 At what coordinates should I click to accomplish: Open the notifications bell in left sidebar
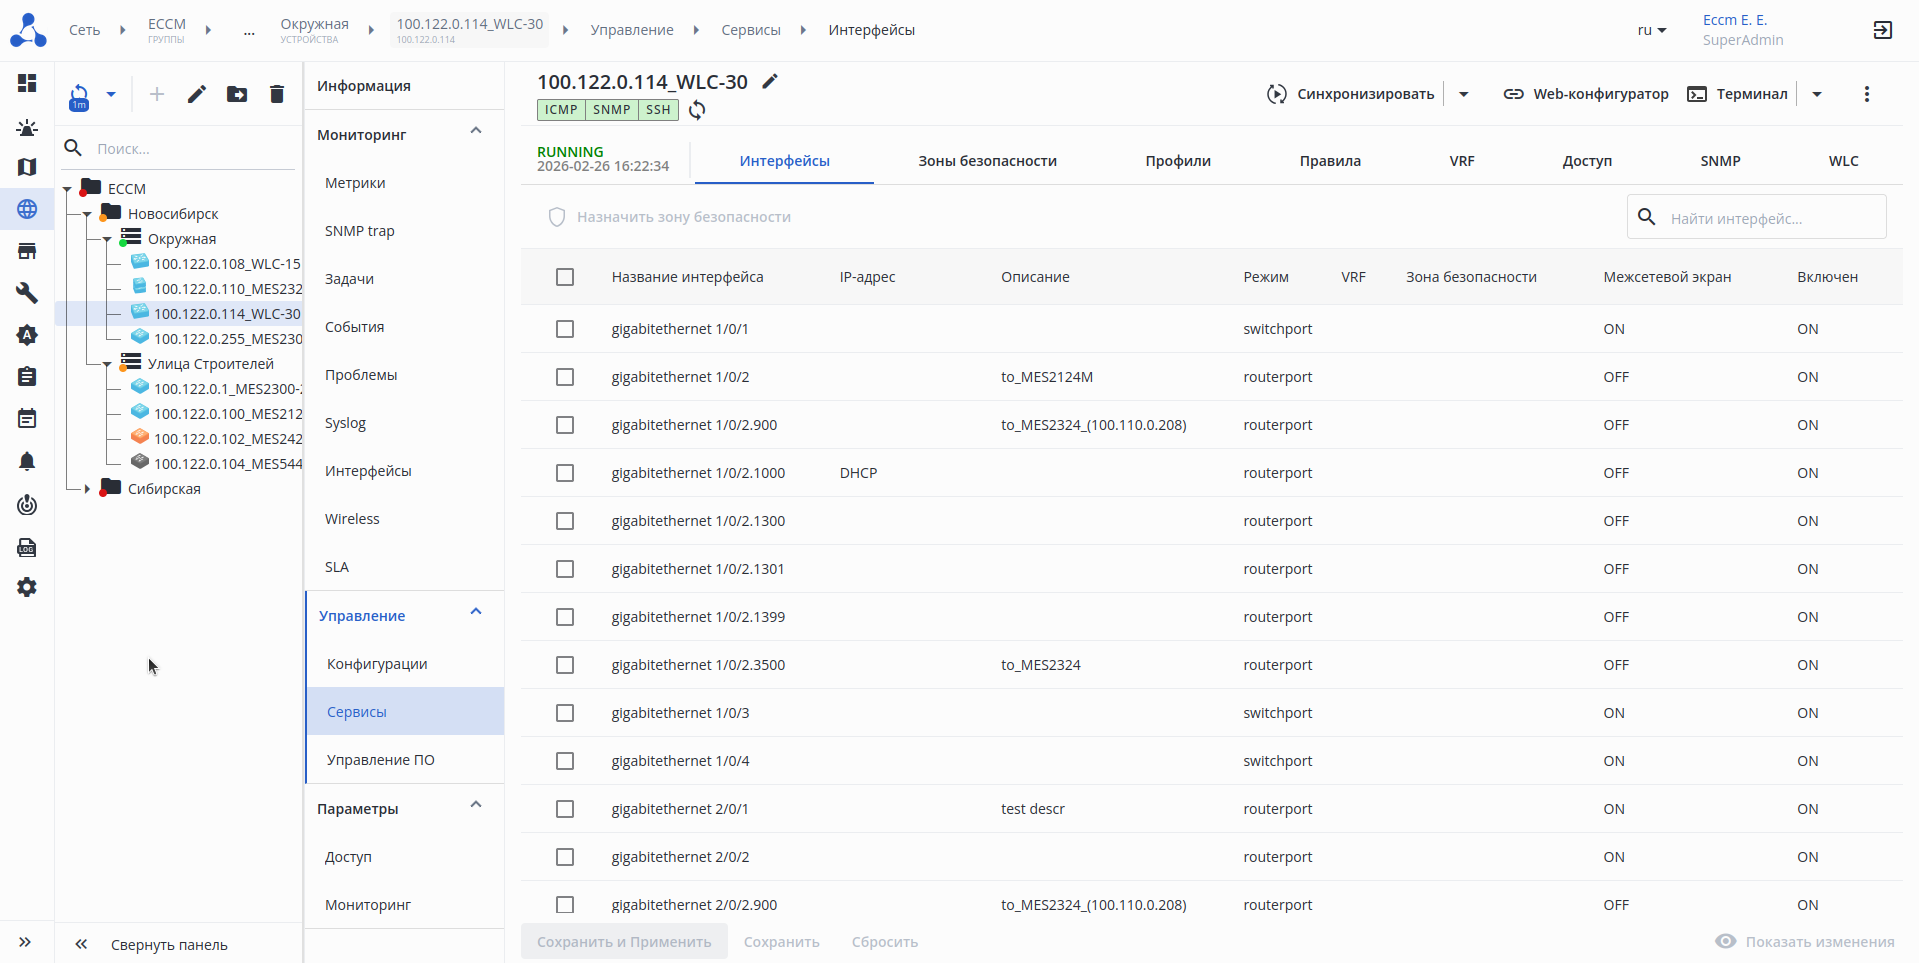[27, 461]
